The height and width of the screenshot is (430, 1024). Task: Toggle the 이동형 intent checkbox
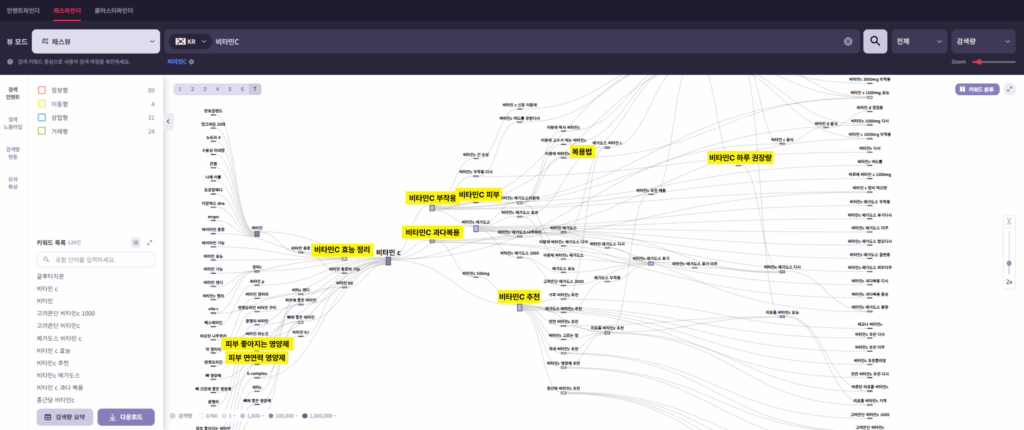tap(42, 103)
